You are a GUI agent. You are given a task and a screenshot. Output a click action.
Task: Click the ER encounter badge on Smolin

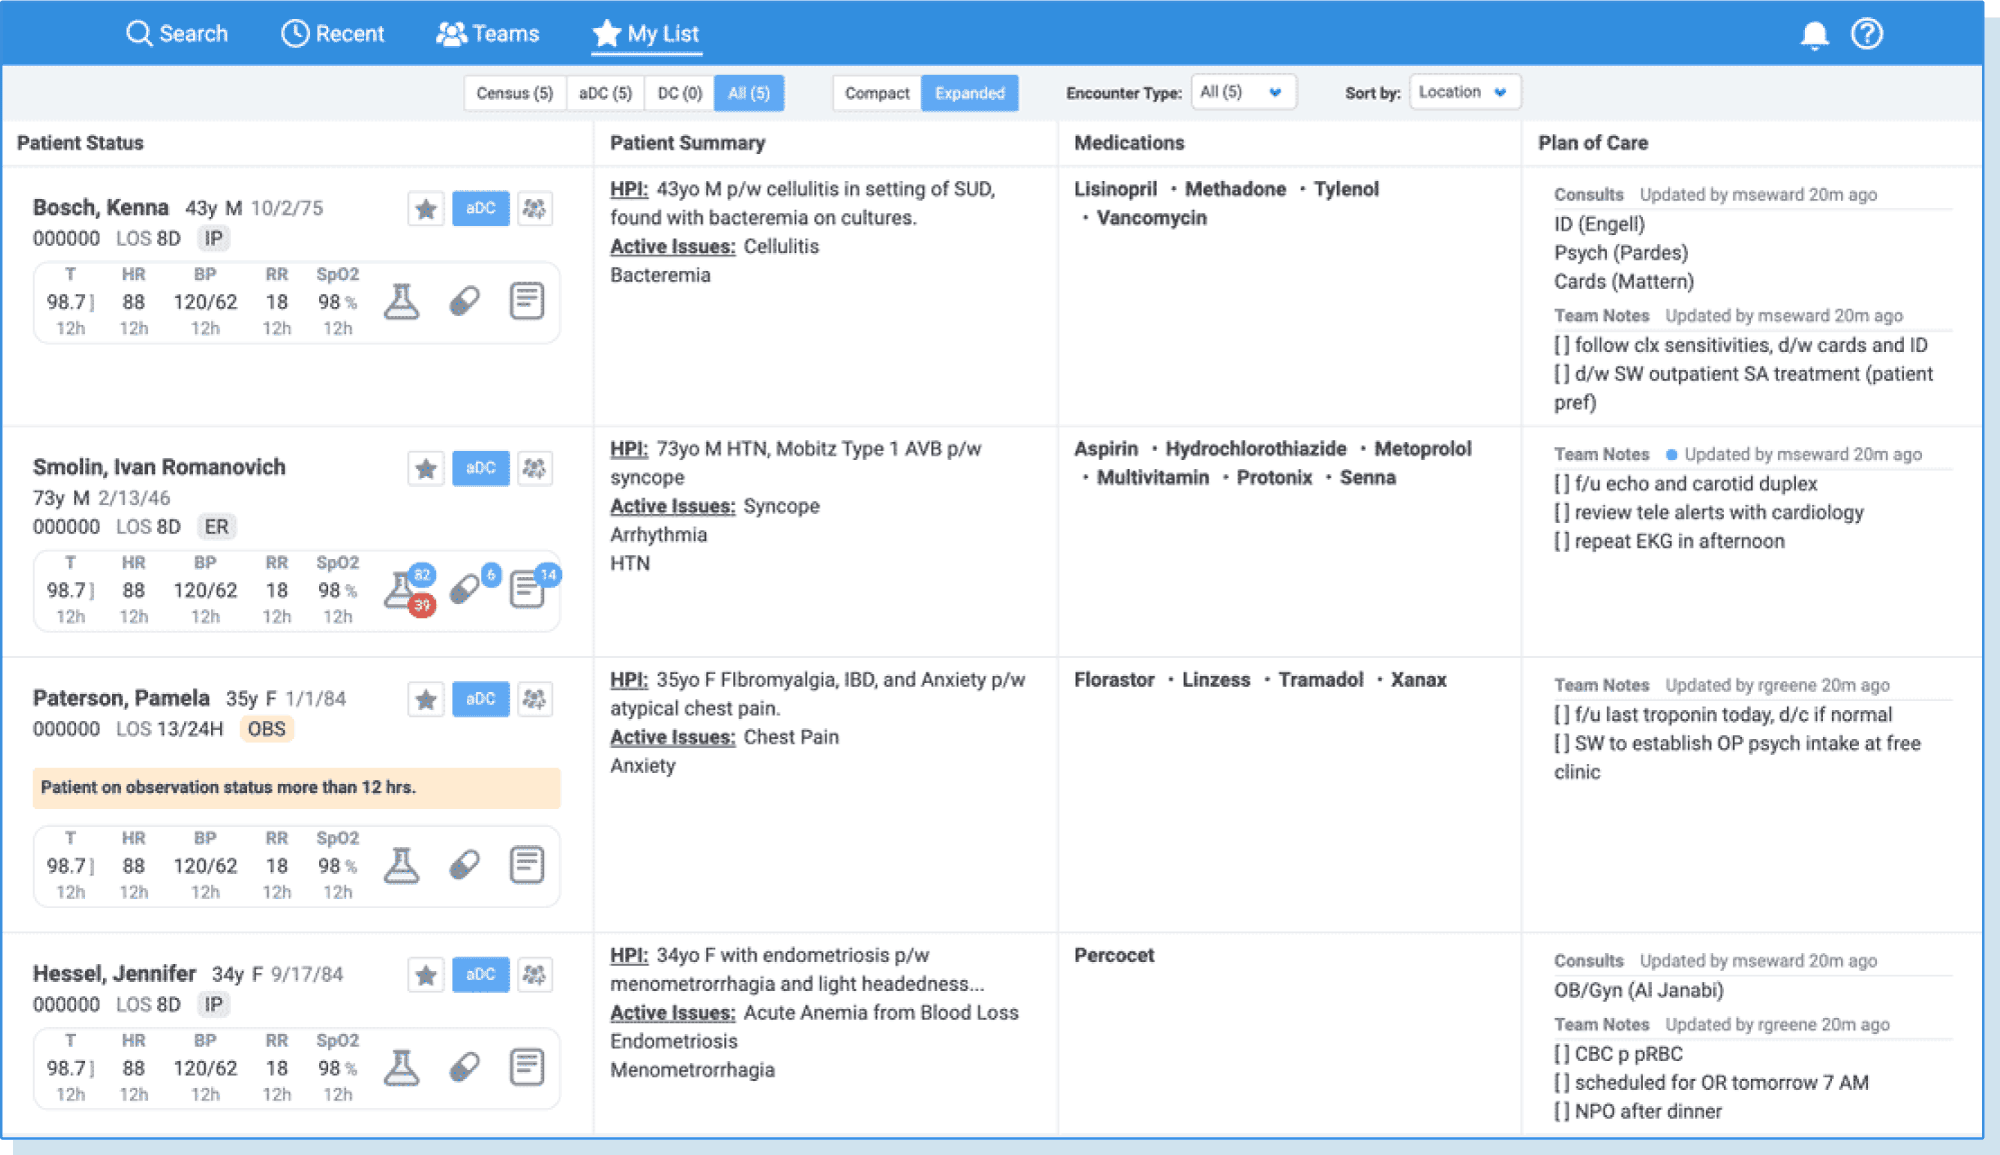click(x=218, y=527)
